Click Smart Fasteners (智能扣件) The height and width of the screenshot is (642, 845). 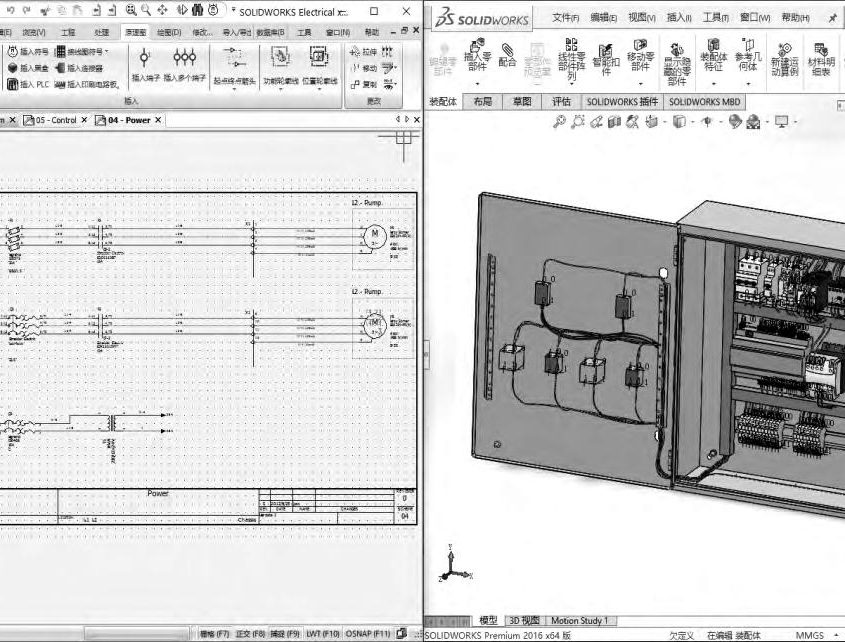[606, 58]
